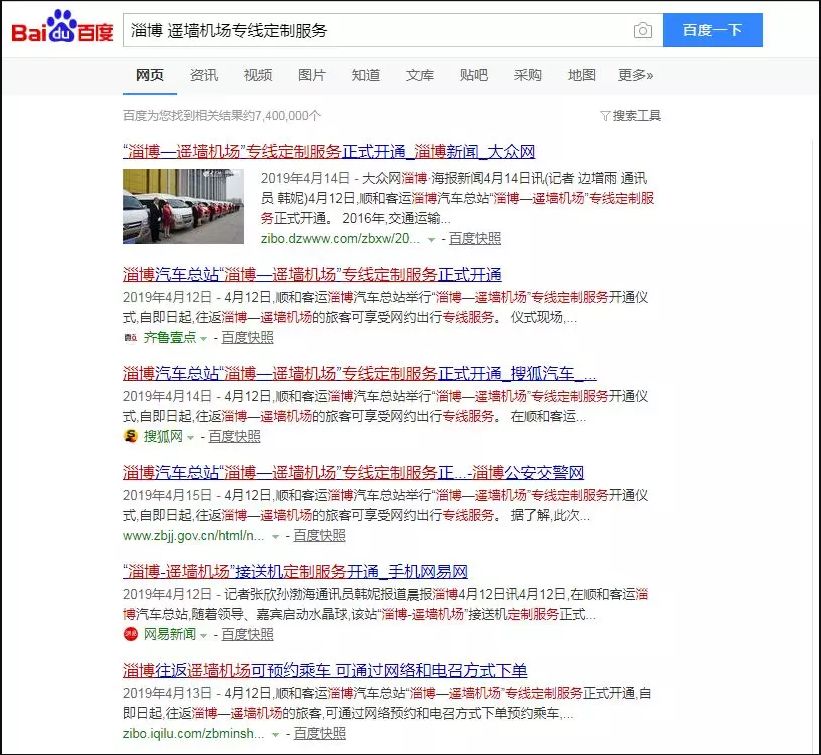
Task: Open 百度快照 for the zibo.iqilu.com result
Action: (319, 734)
